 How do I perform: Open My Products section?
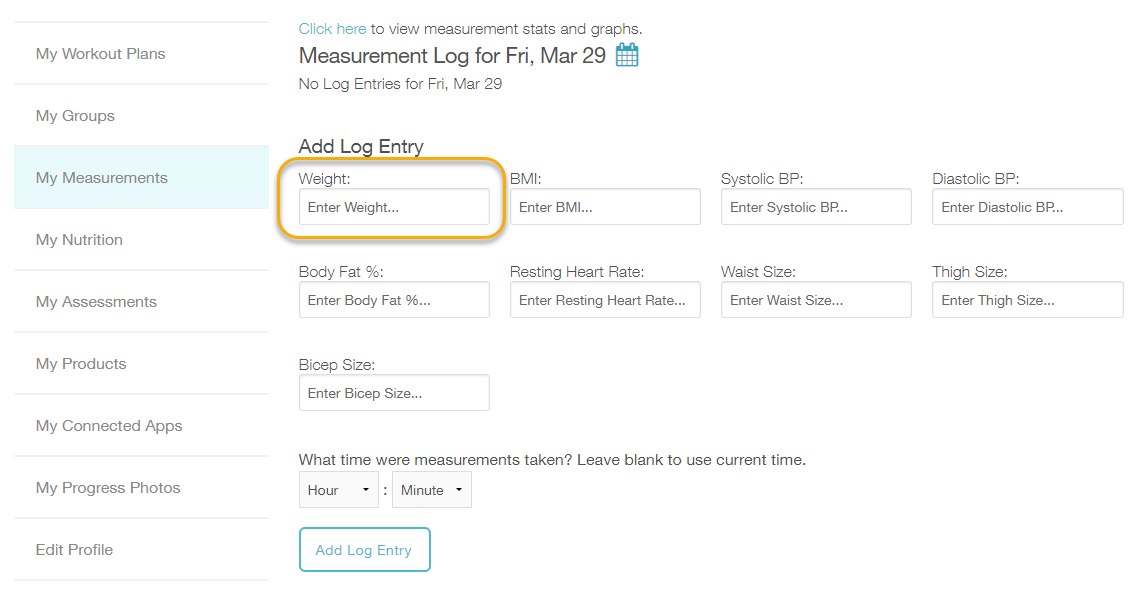[81, 364]
